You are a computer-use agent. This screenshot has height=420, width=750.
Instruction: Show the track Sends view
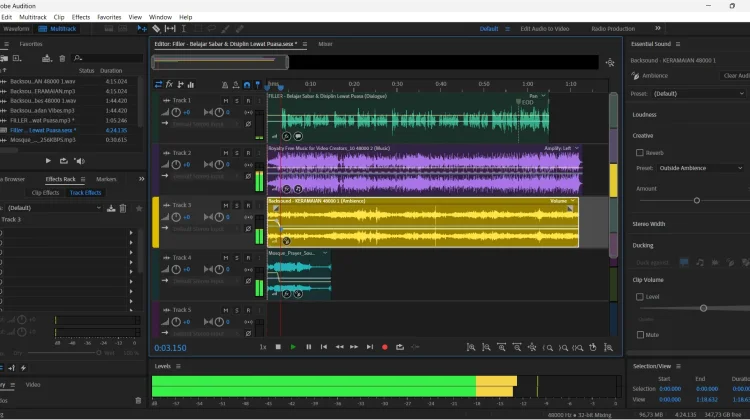tap(180, 85)
